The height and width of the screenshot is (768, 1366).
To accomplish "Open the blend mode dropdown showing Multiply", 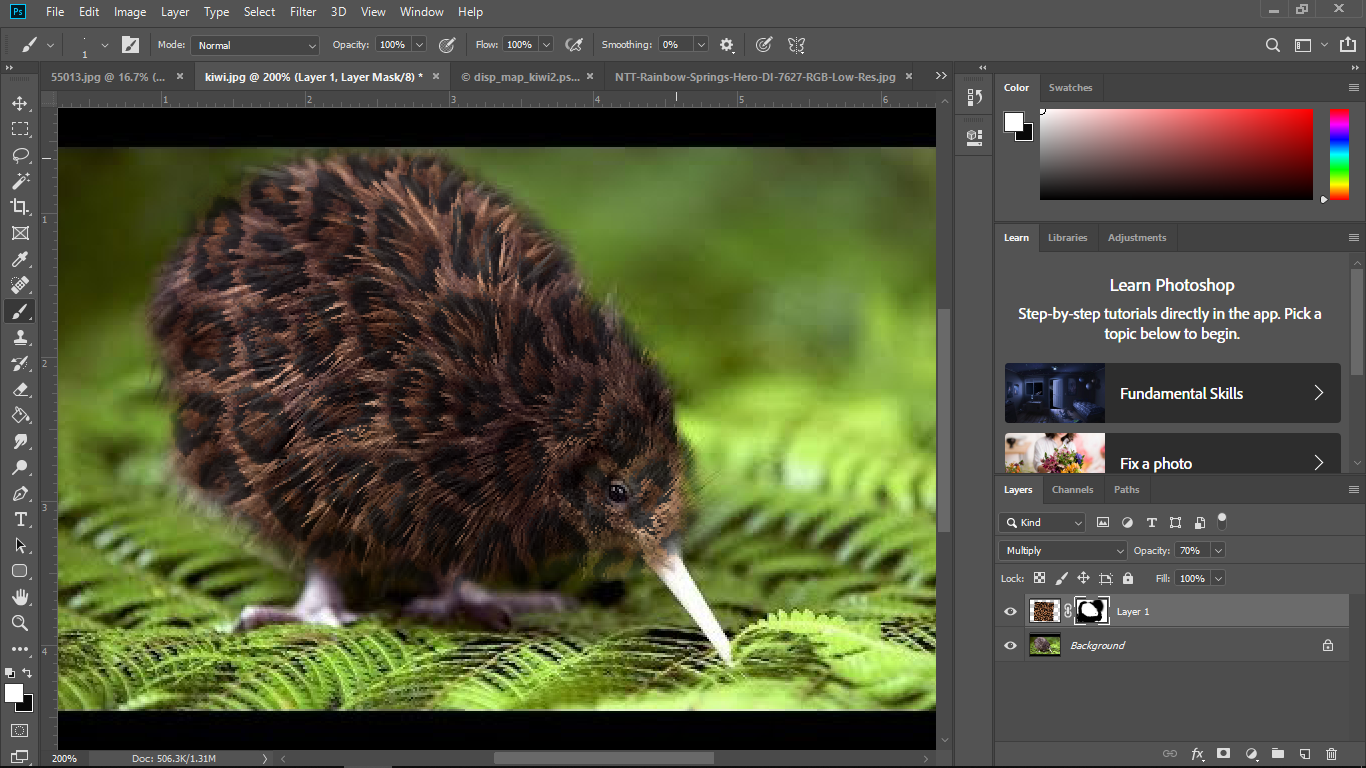I will (1062, 551).
